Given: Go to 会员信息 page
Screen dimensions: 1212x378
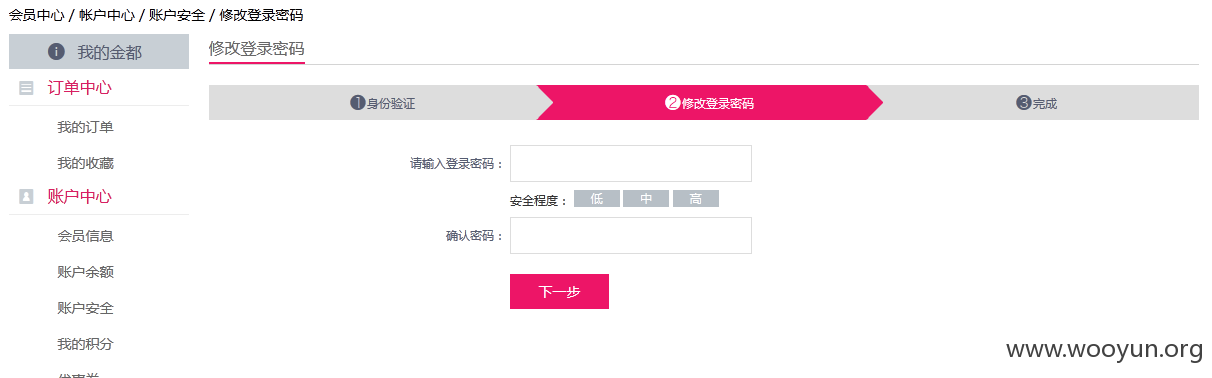Looking at the screenshot, I should tap(85, 236).
